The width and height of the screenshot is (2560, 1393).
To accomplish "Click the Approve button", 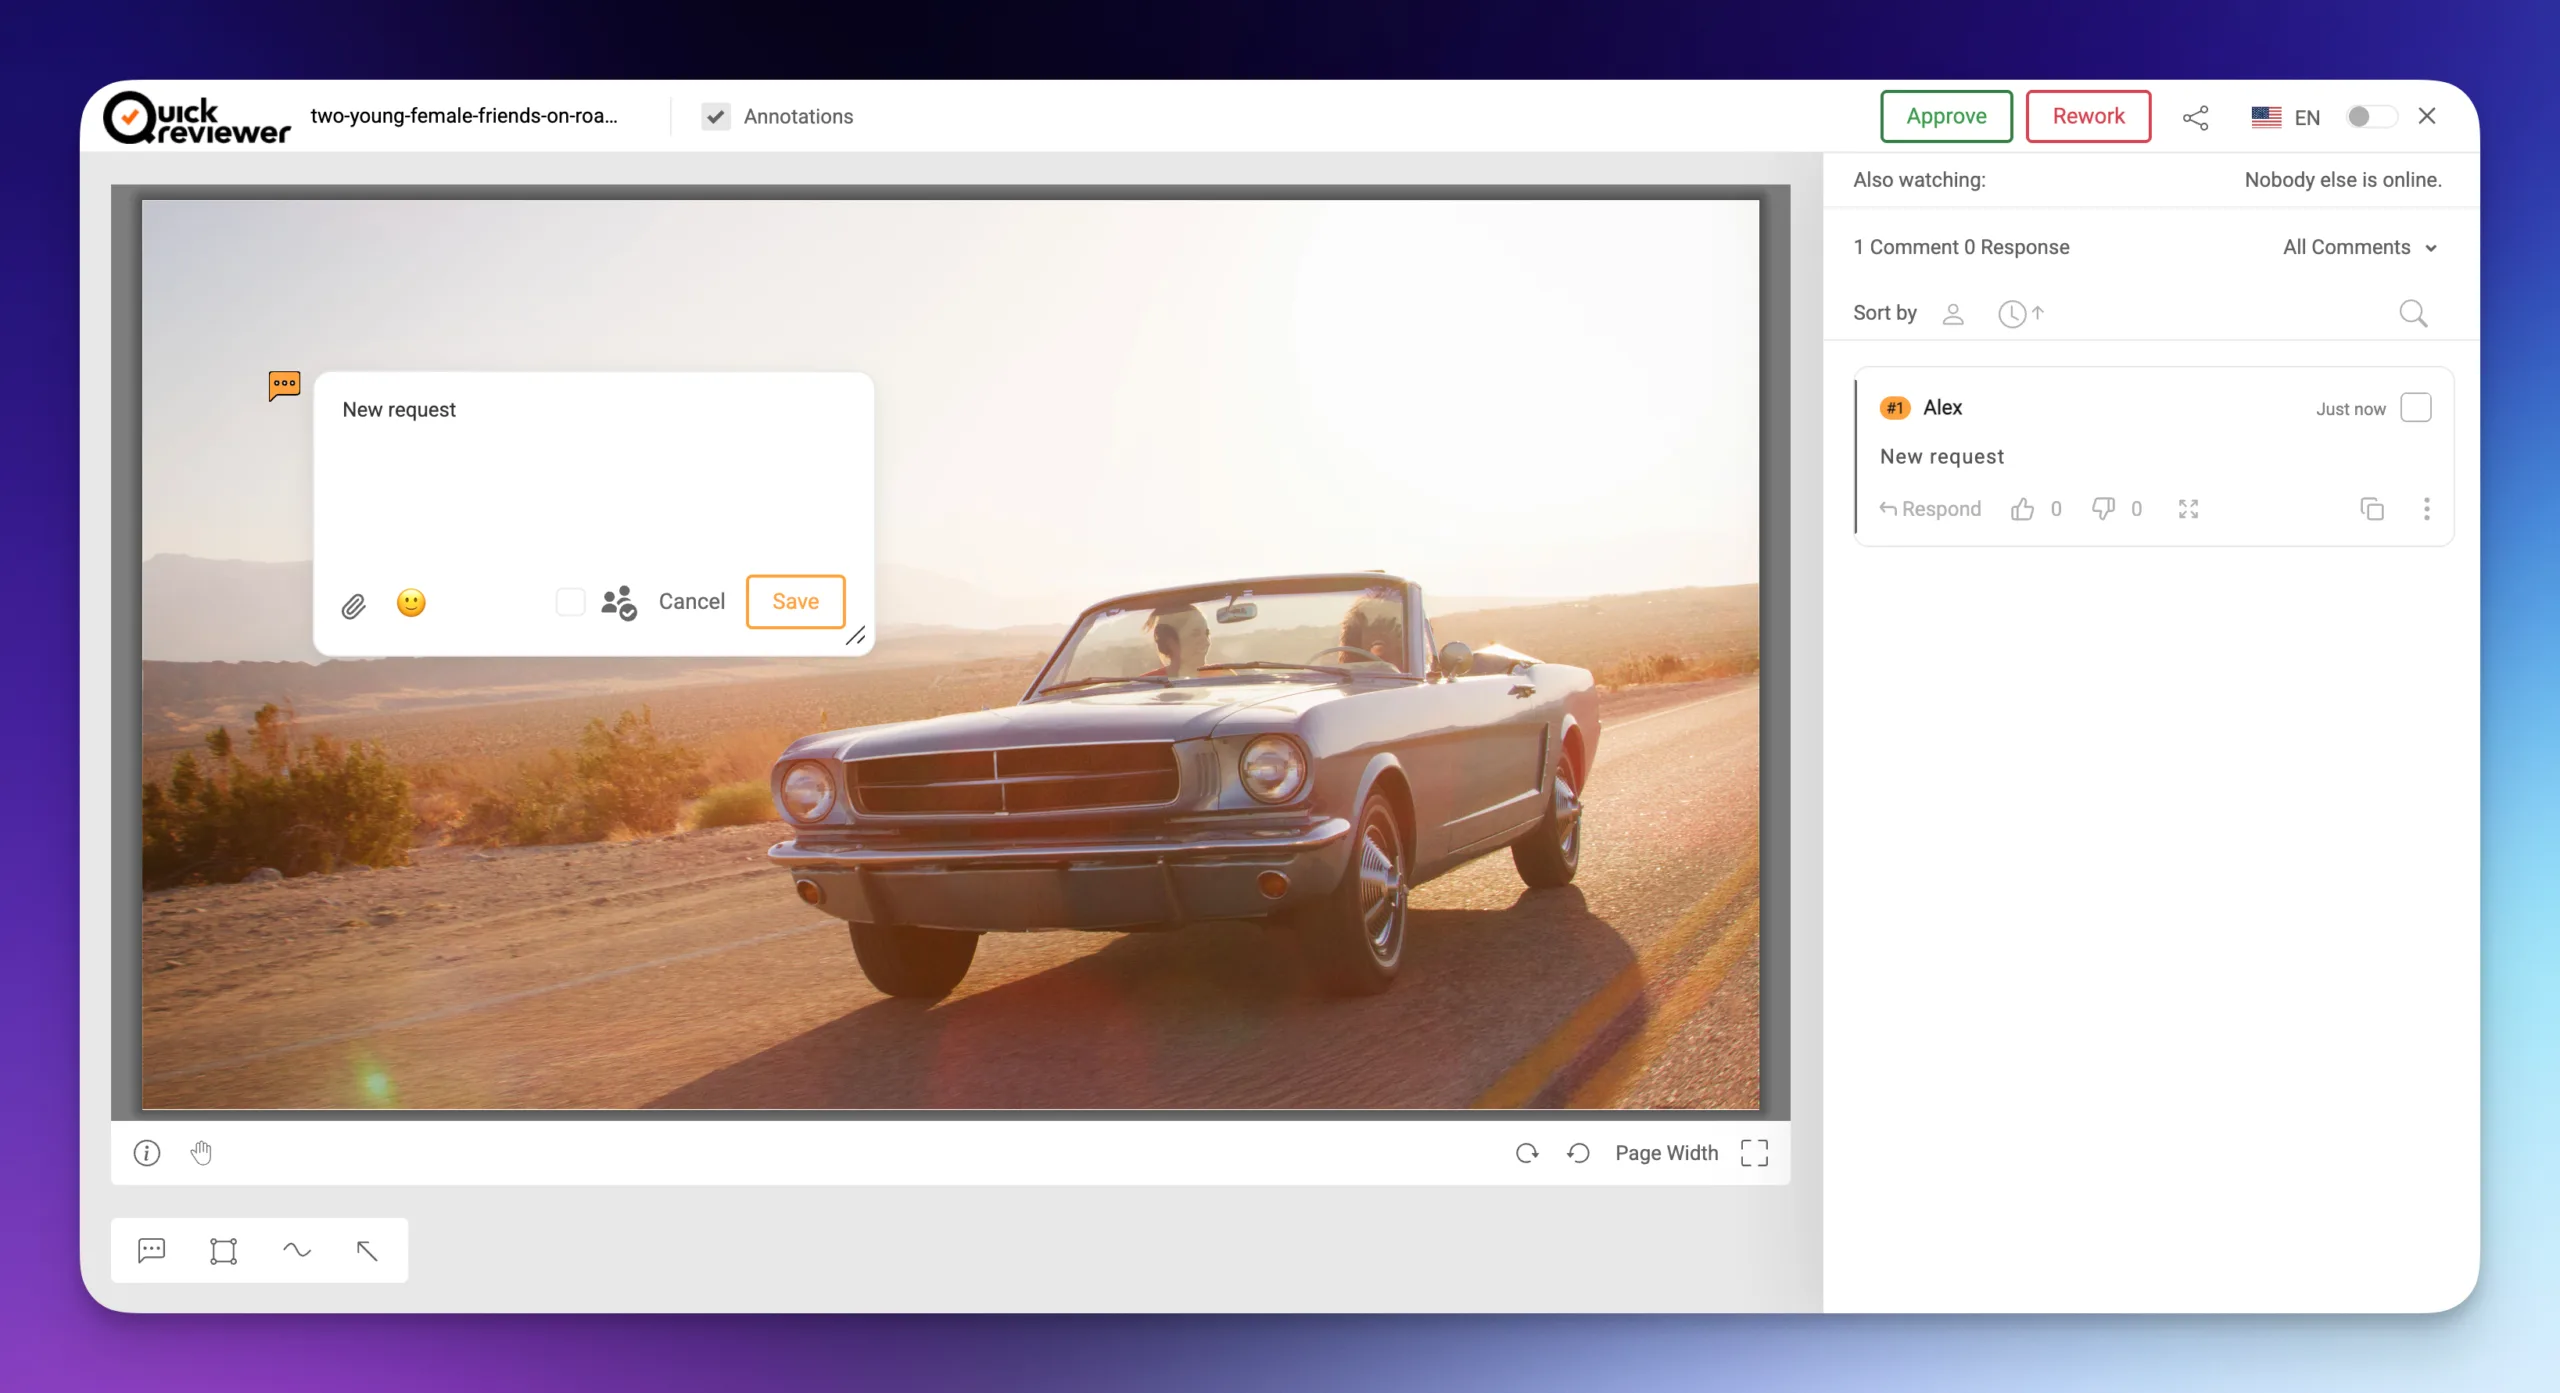I will [x=1946, y=116].
